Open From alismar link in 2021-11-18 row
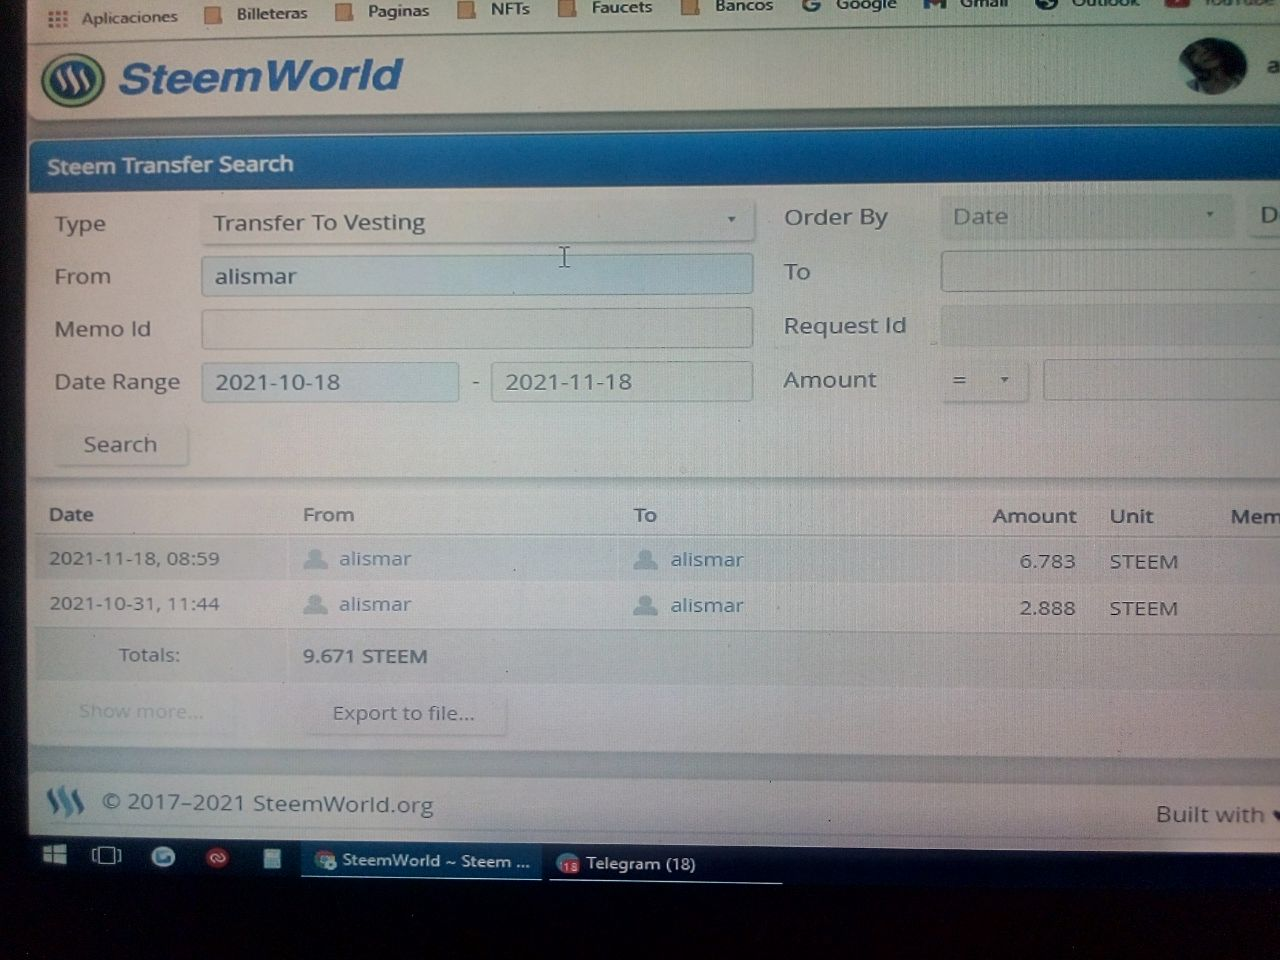1280x960 pixels. point(375,559)
